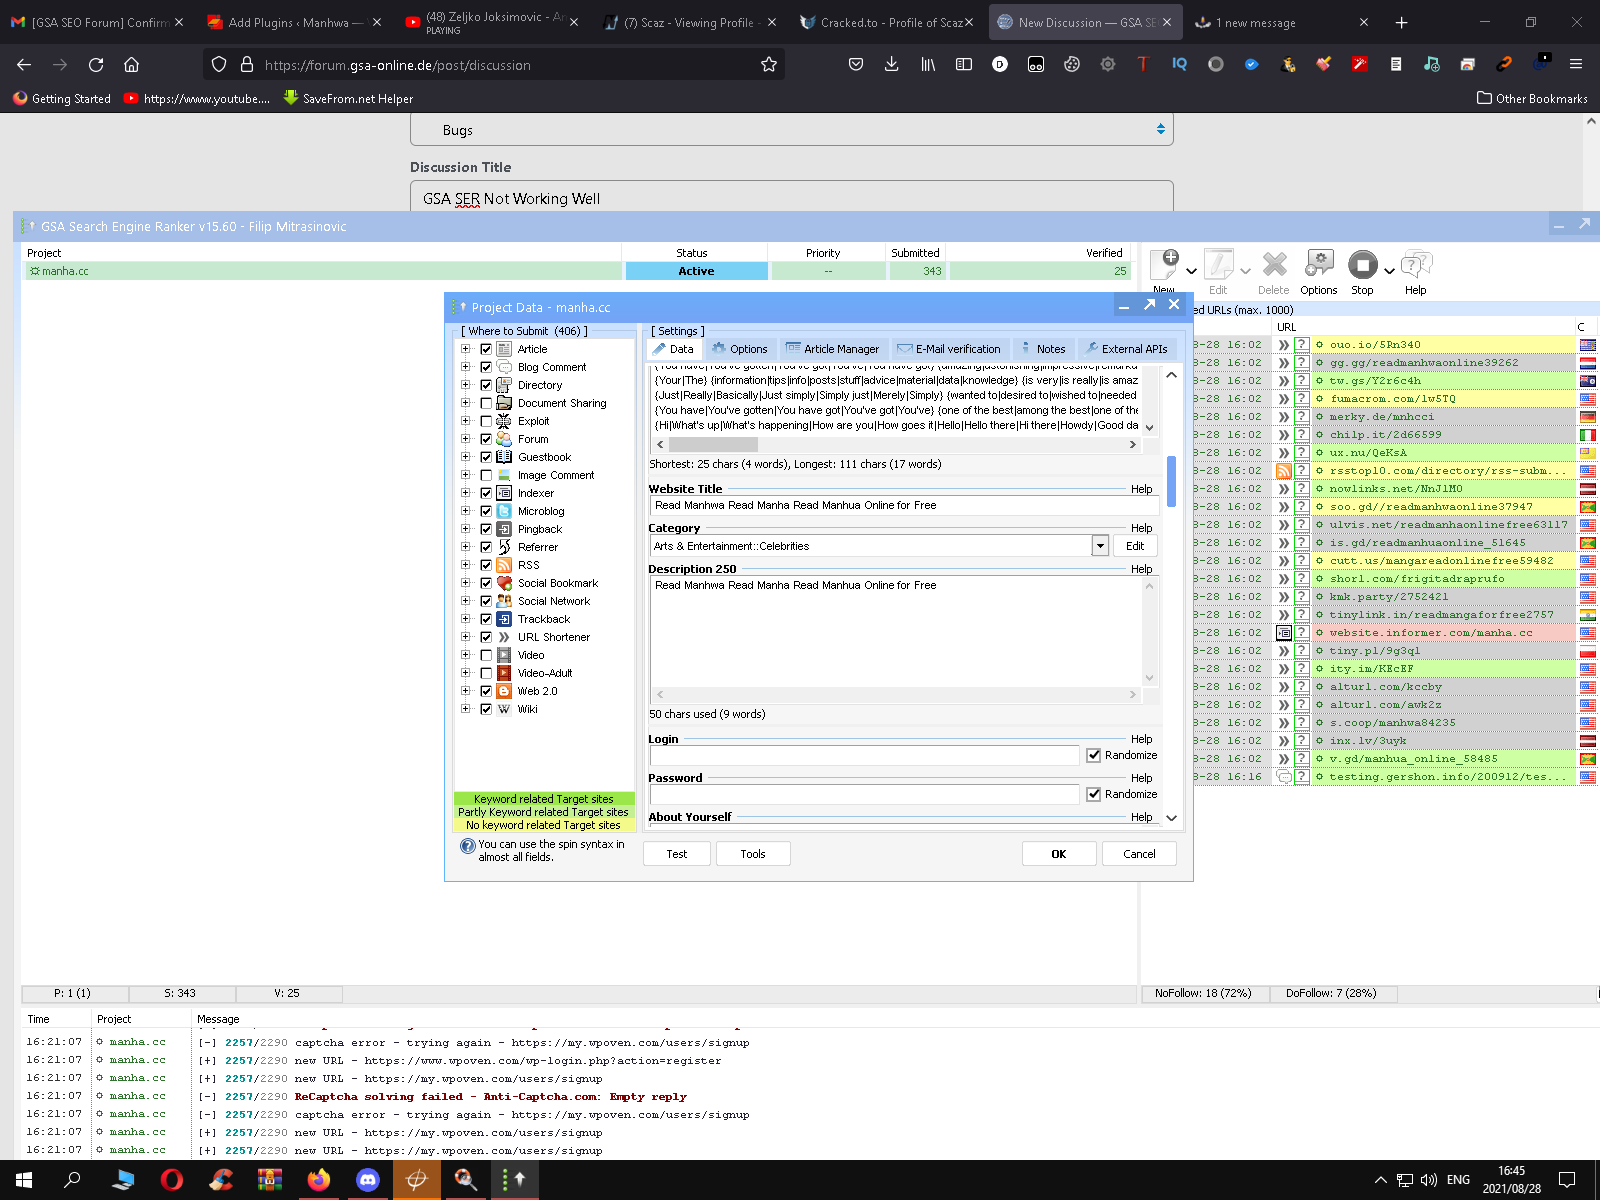Click the Firefox bookmark star icon
1600x1200 pixels.
[x=769, y=64]
